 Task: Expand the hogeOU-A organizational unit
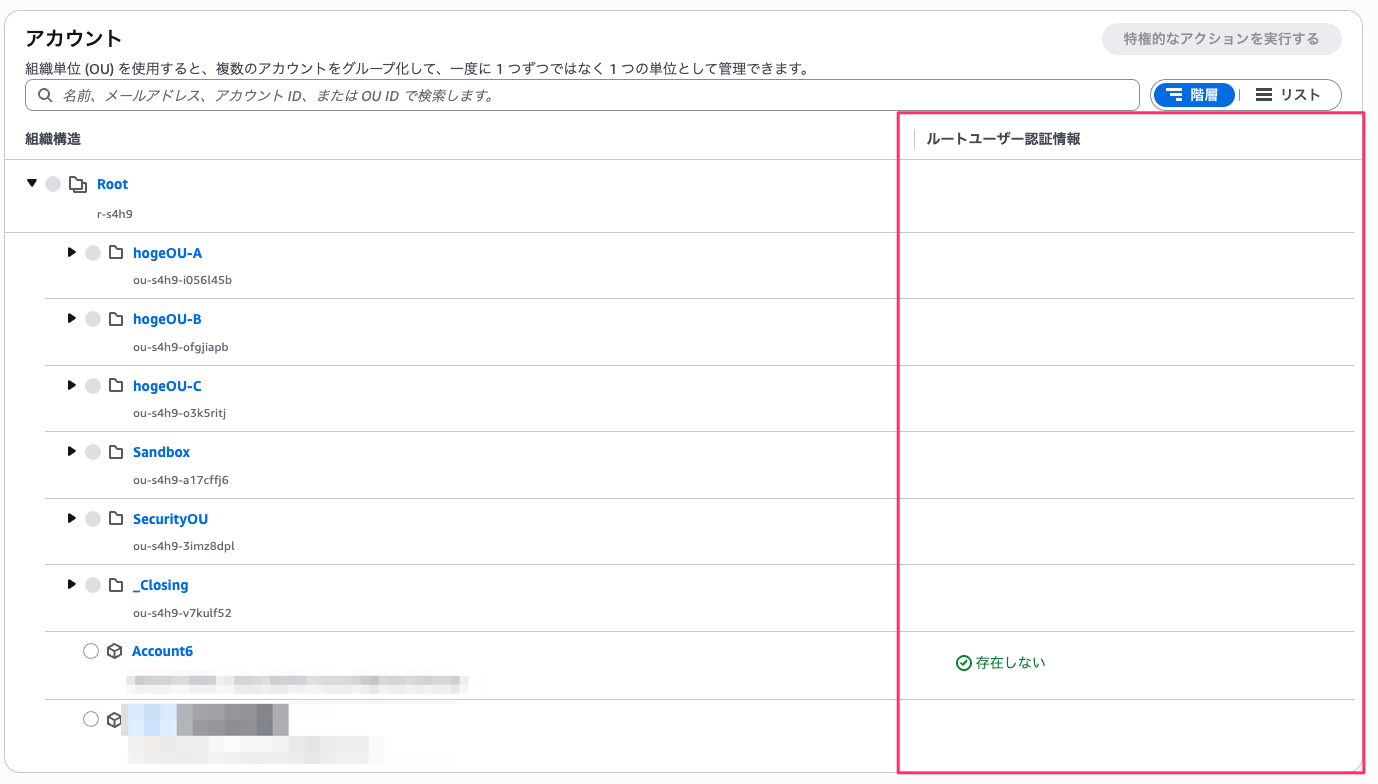point(71,252)
